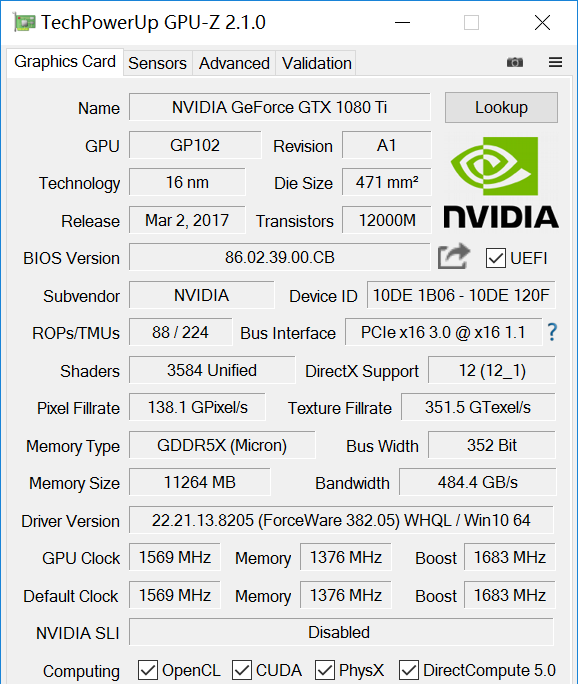Toggle the CUDA checkbox
This screenshot has height=684, width=578.
click(x=242, y=670)
